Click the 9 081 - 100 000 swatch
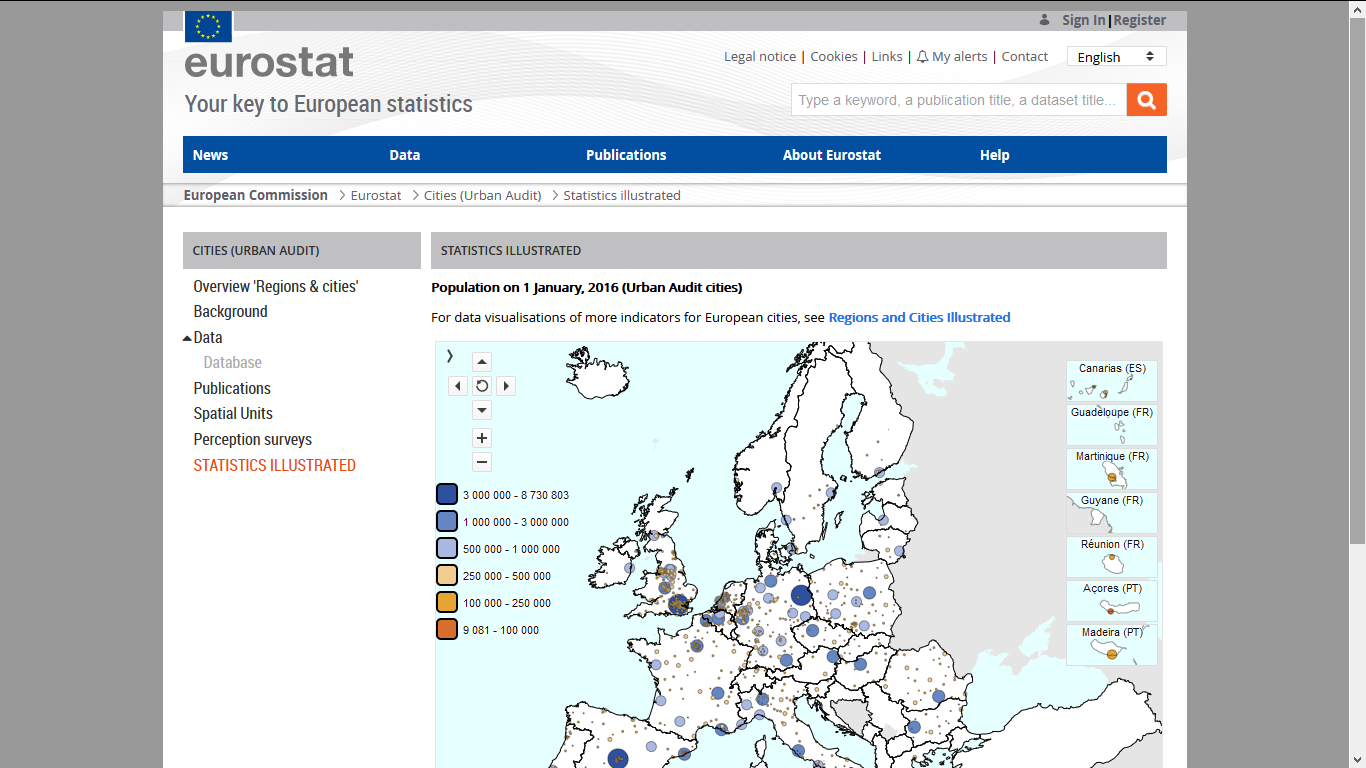1366x768 pixels. coord(447,629)
